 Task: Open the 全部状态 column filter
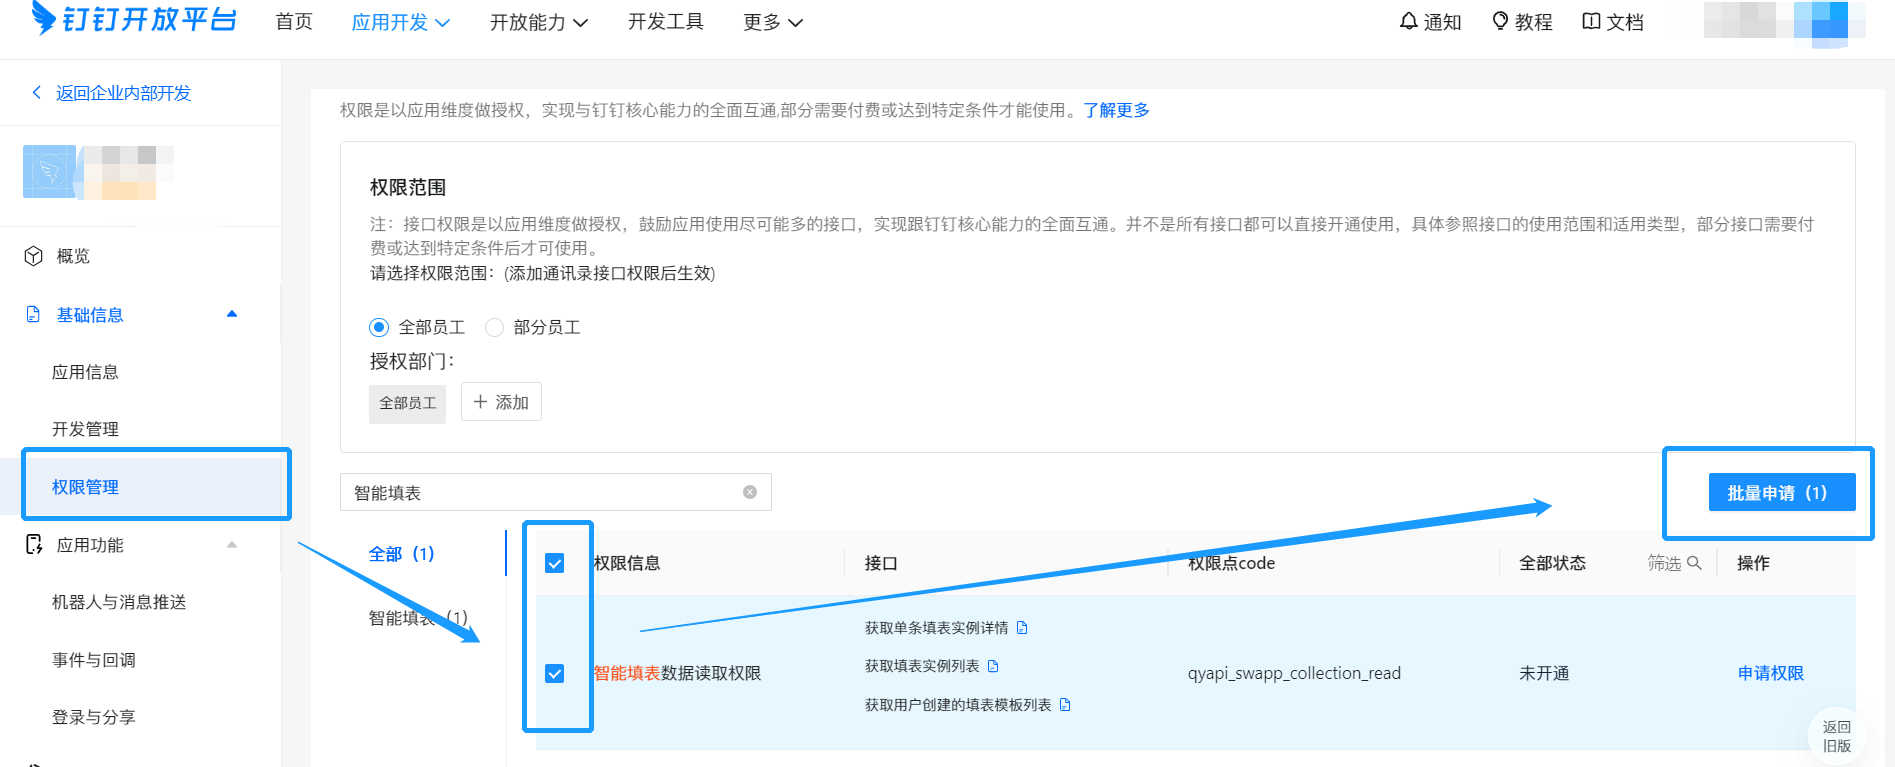pos(1553,563)
